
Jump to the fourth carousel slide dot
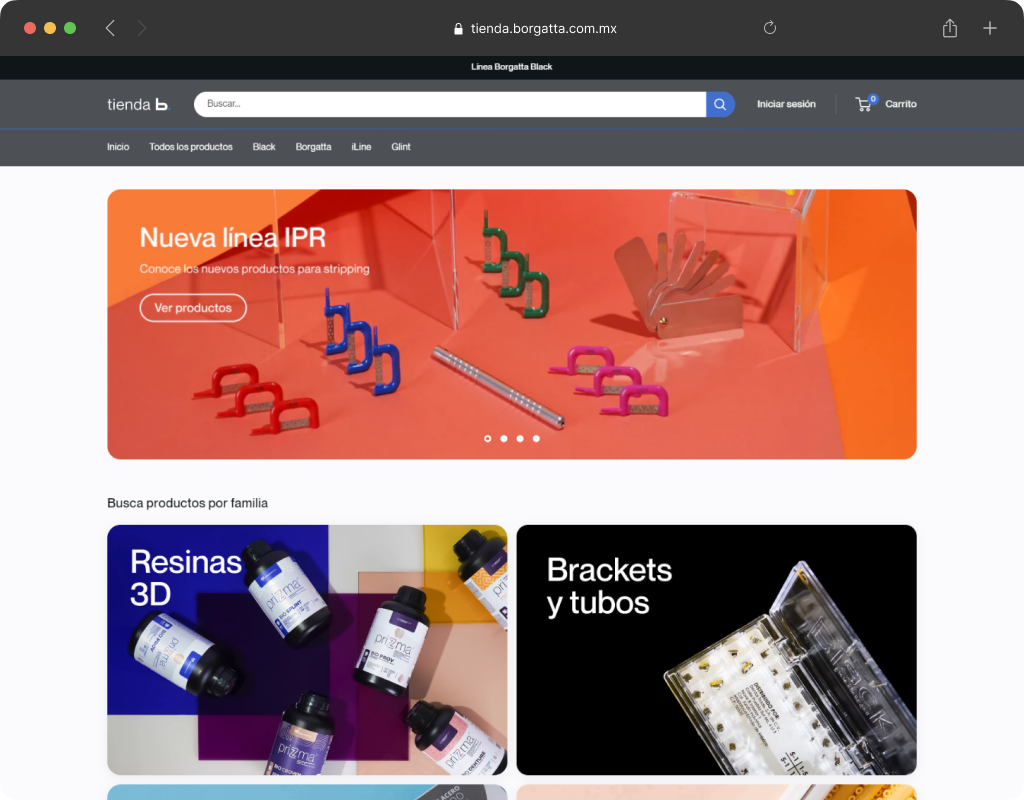click(x=536, y=438)
